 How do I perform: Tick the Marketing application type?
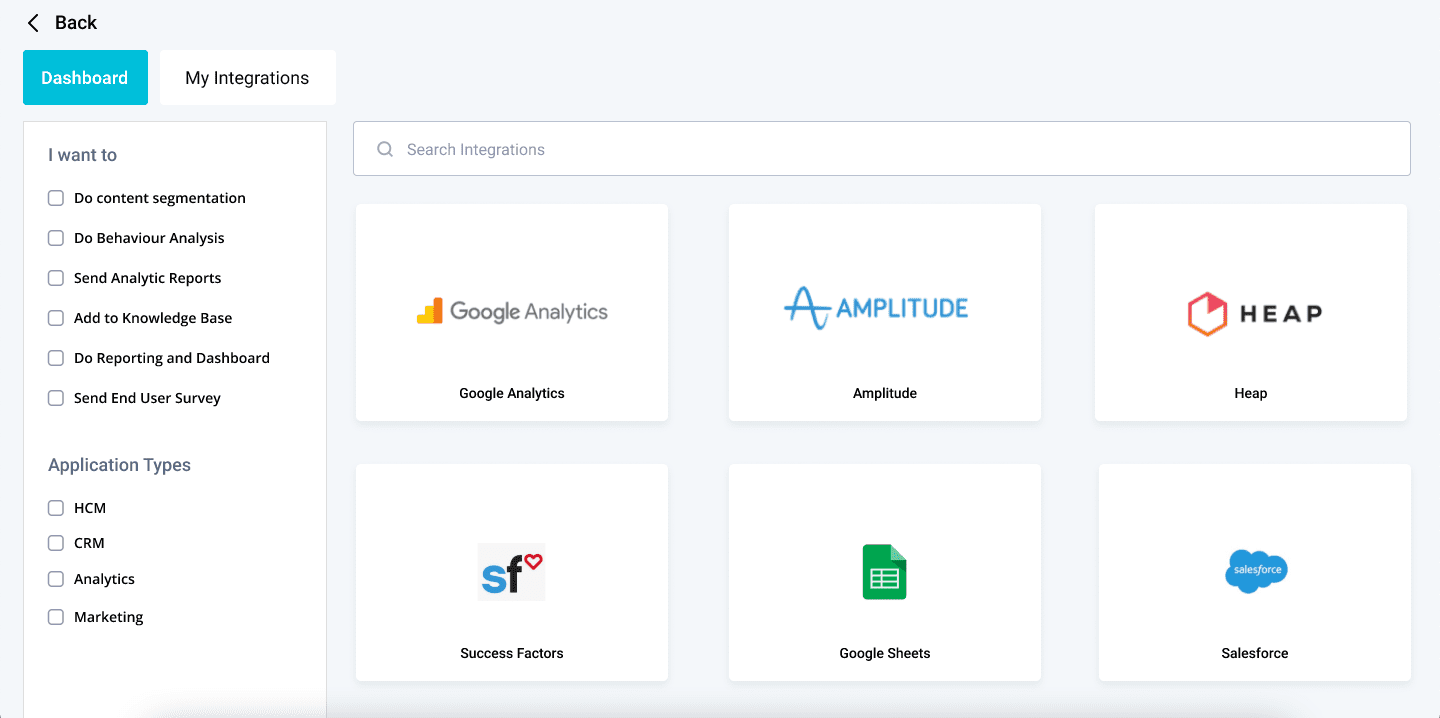pos(56,617)
